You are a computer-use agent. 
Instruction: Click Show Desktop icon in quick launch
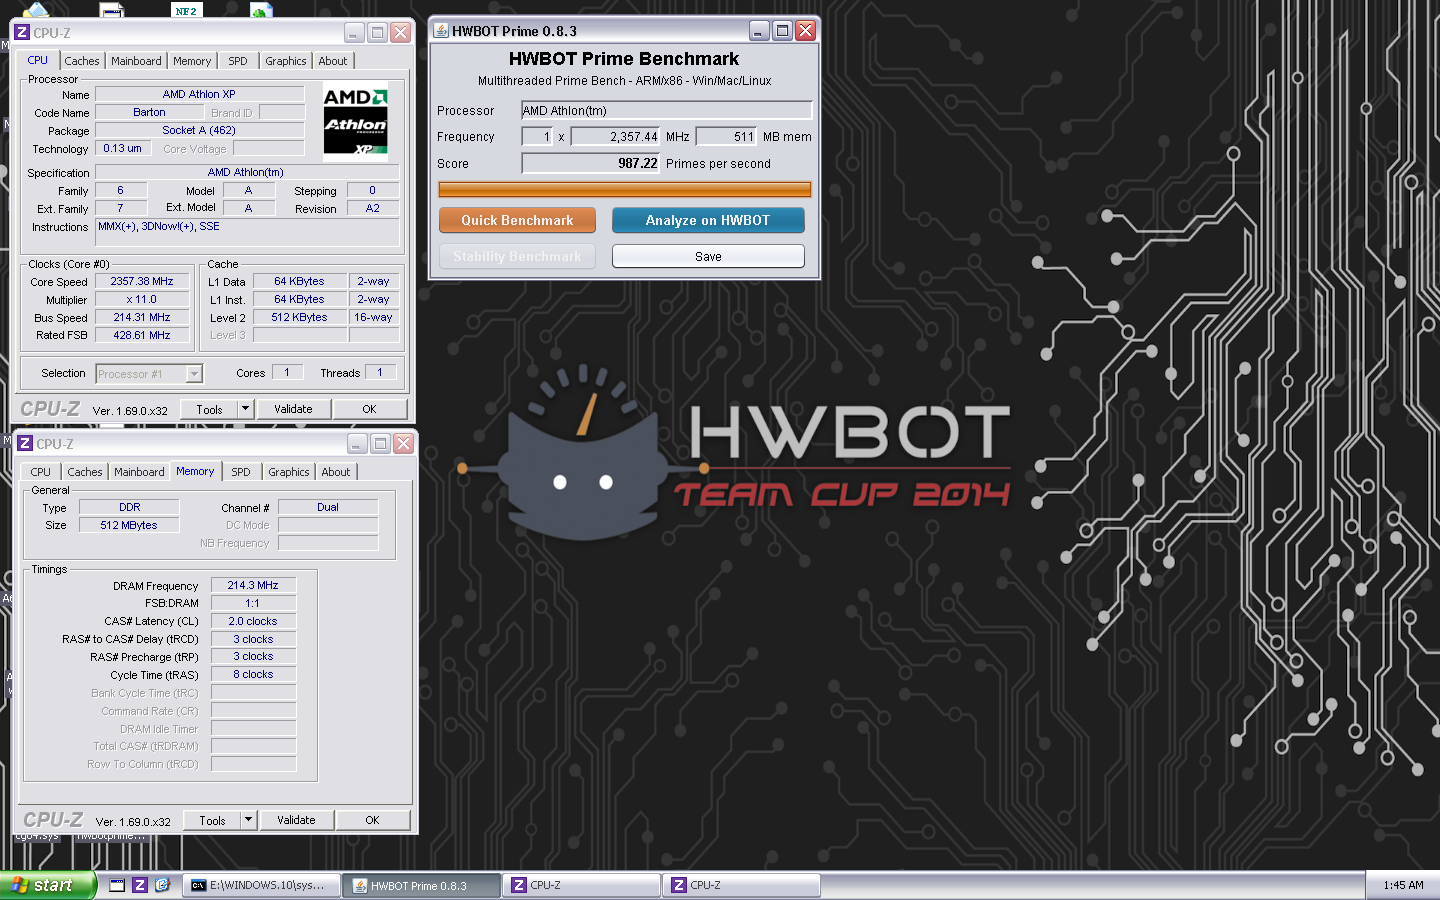point(118,885)
